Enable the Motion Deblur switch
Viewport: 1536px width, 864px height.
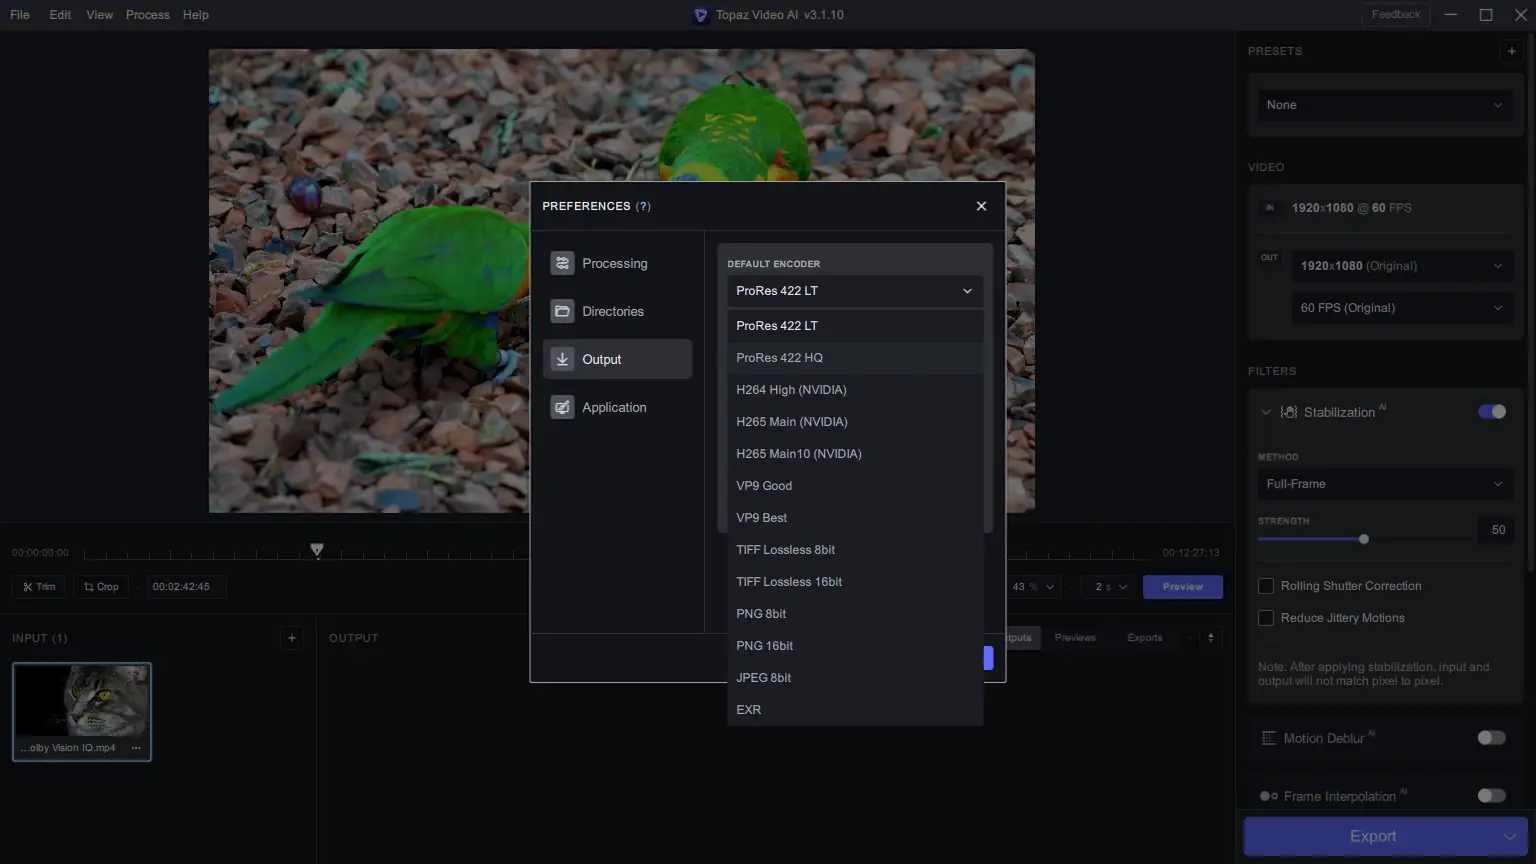[1492, 738]
